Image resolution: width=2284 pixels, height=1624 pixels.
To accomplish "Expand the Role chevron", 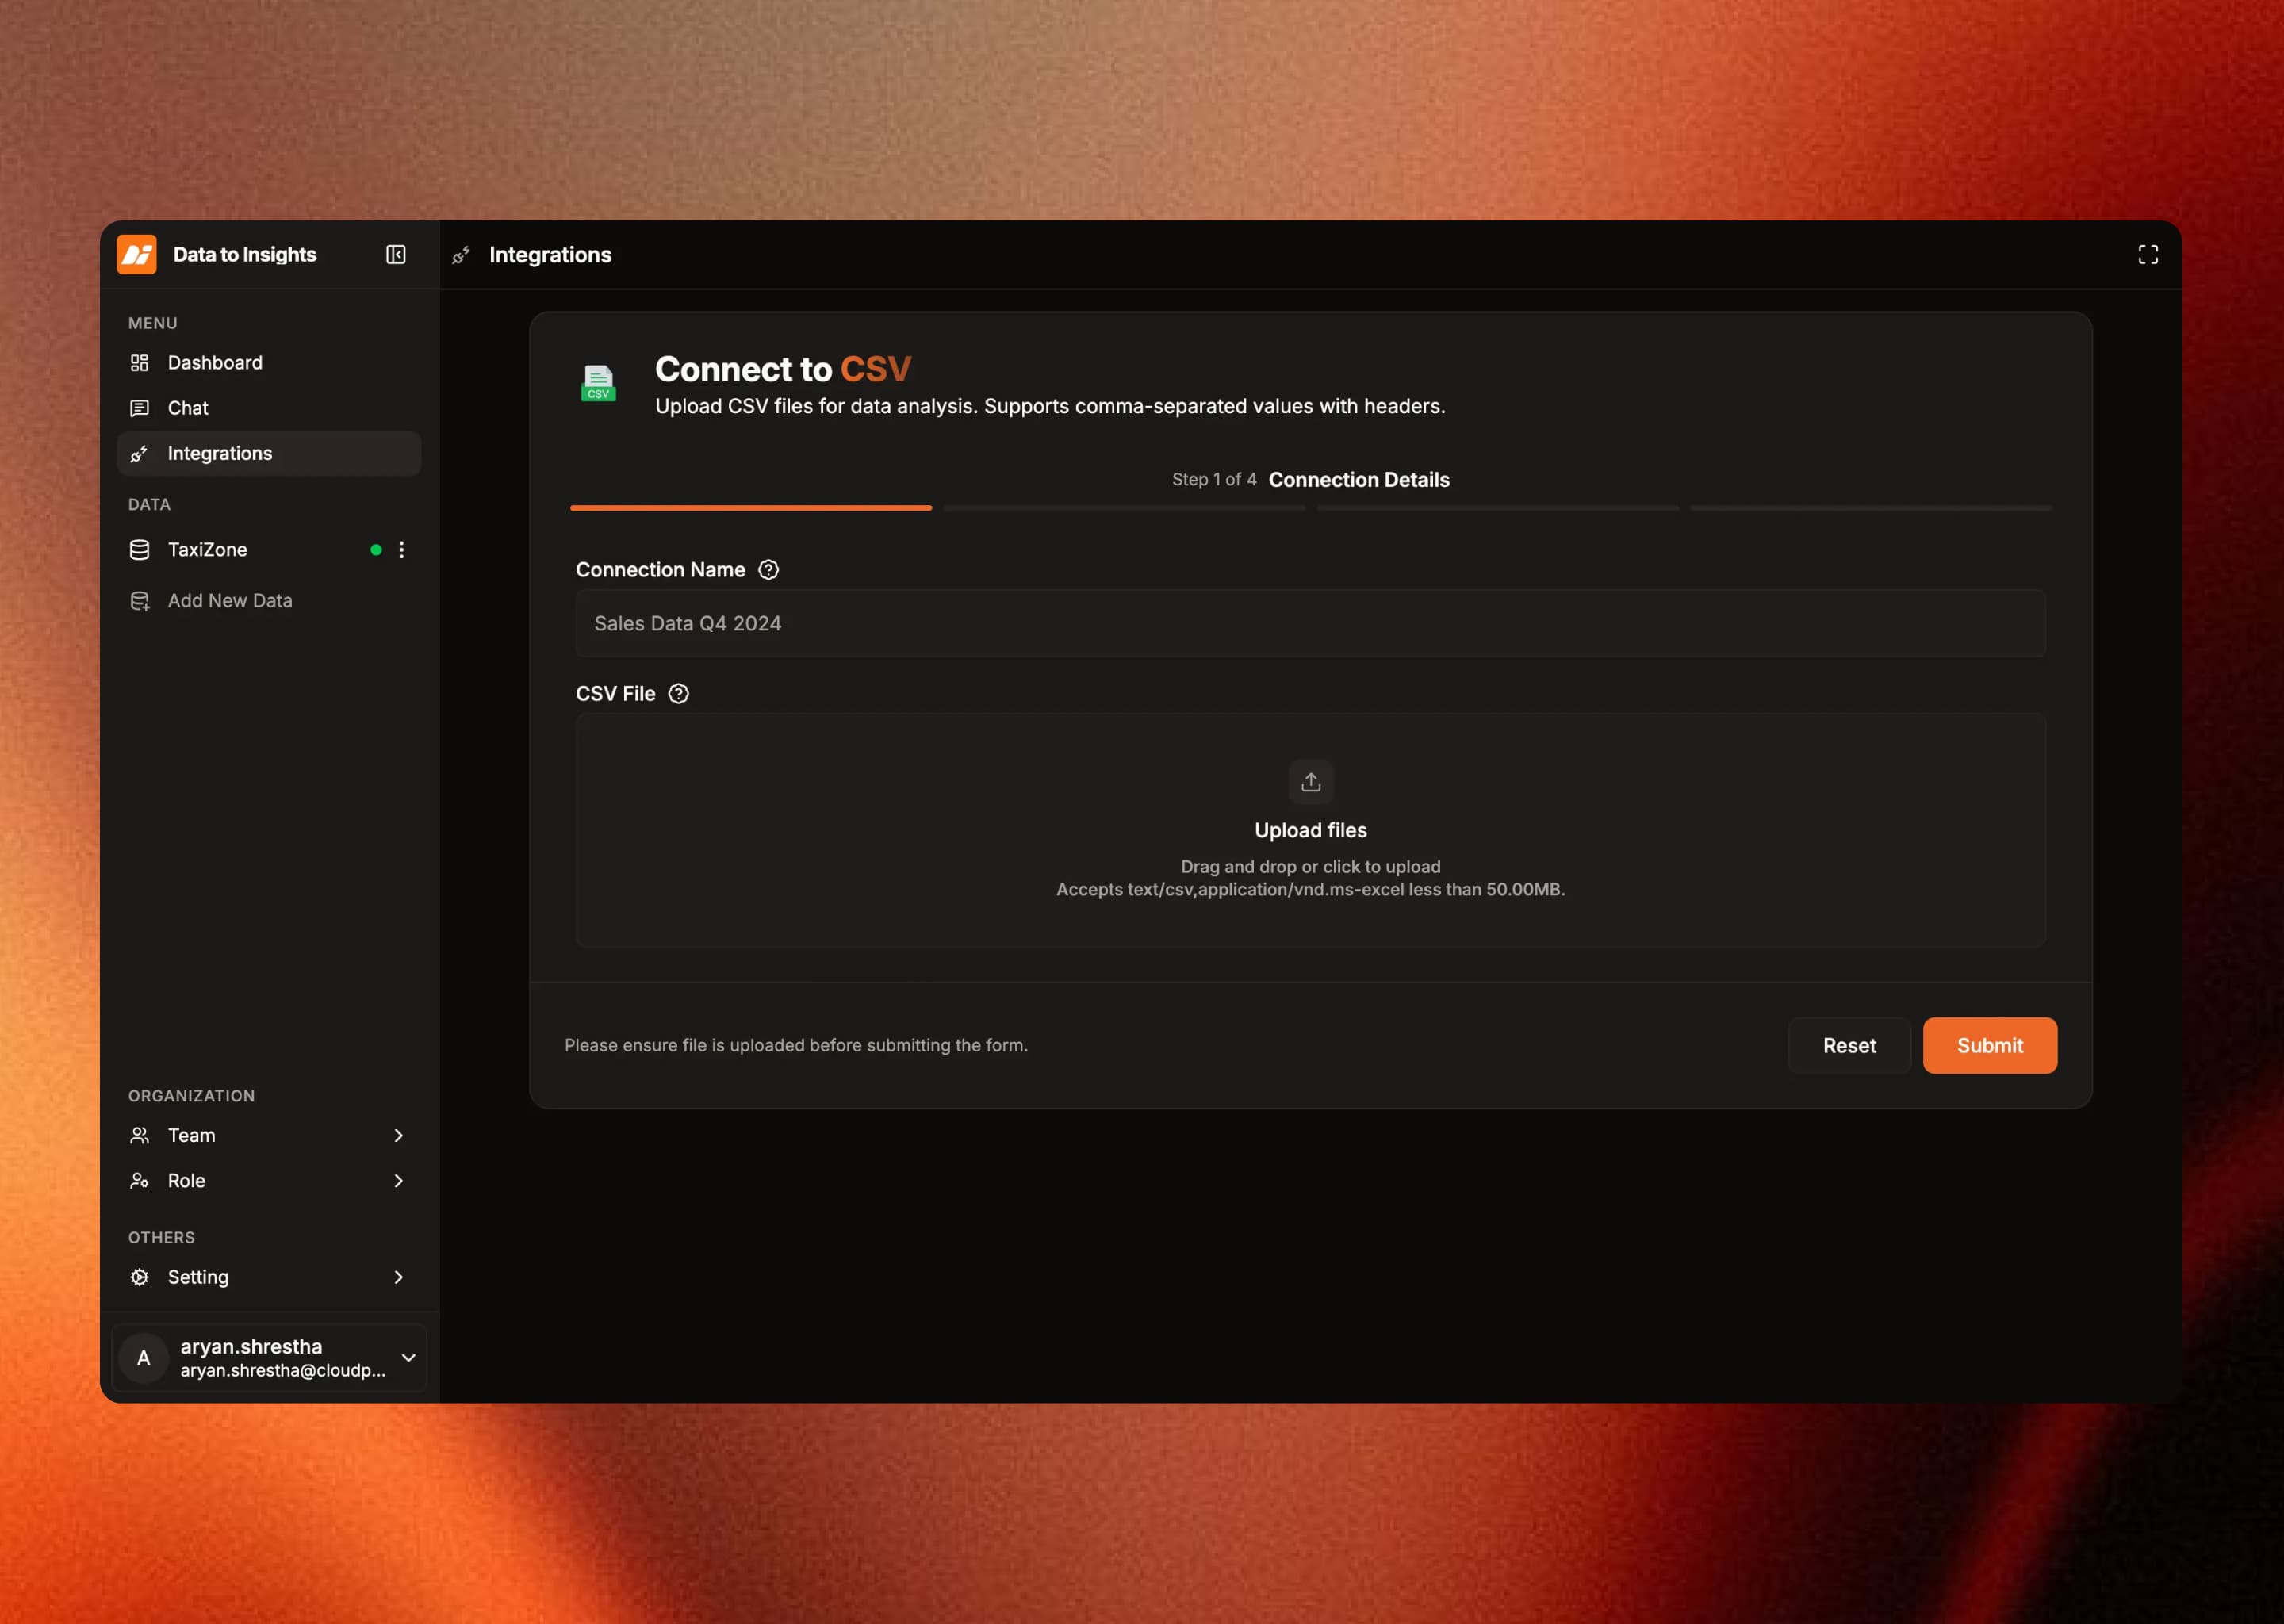I will click(x=399, y=1181).
